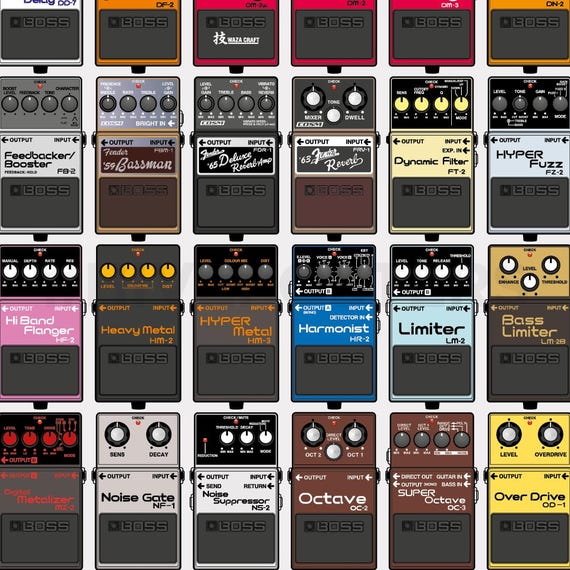Viewport: 570px width, 570px height.
Task: Stomp the Octave OC-2 footswitch
Action: click(x=334, y=539)
